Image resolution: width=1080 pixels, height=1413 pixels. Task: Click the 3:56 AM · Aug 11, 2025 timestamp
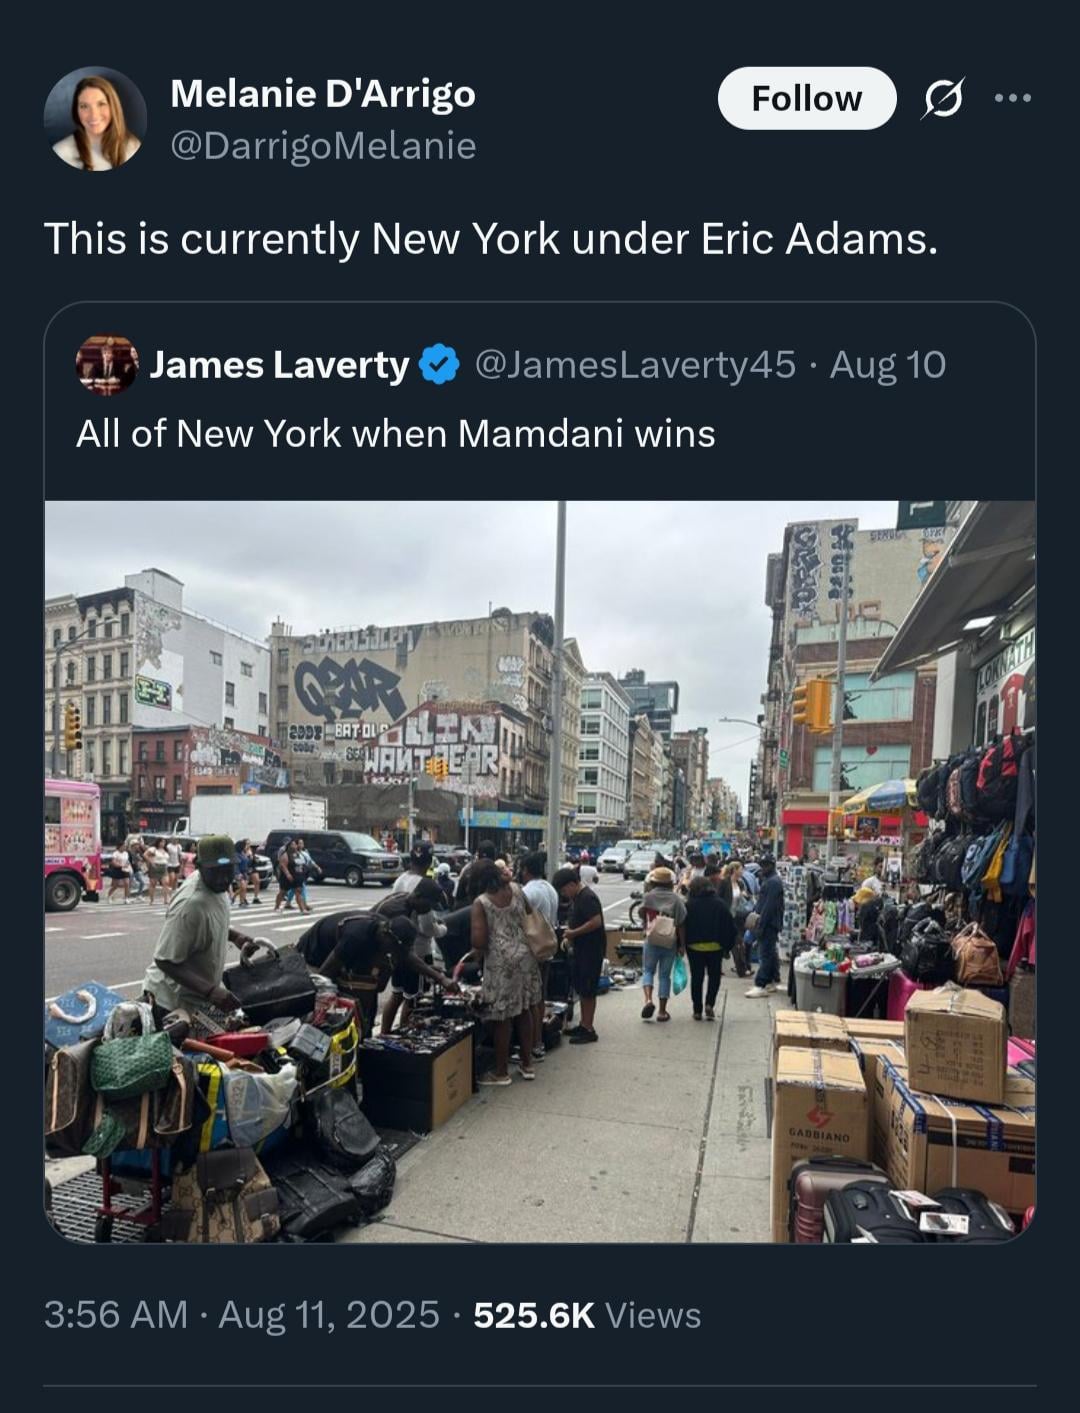tap(241, 1315)
